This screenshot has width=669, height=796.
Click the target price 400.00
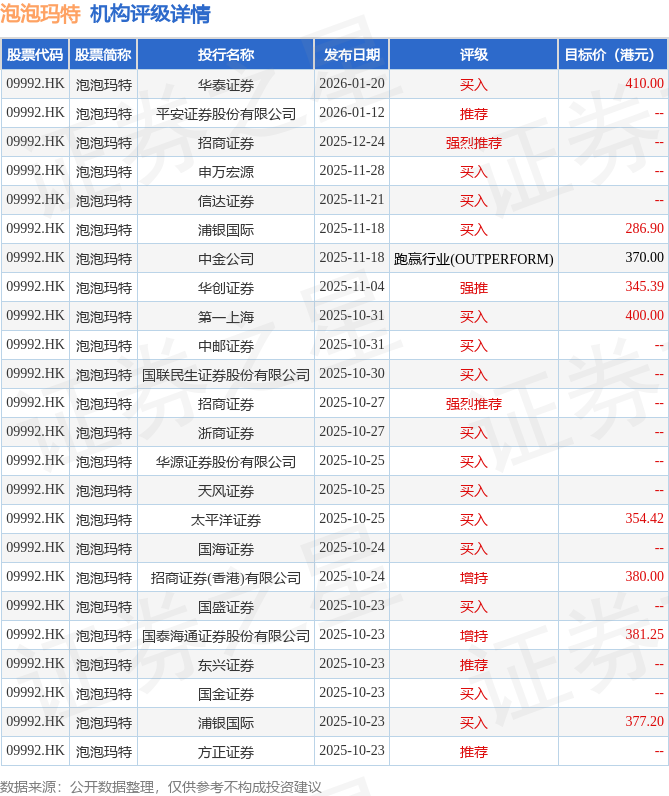point(644,315)
